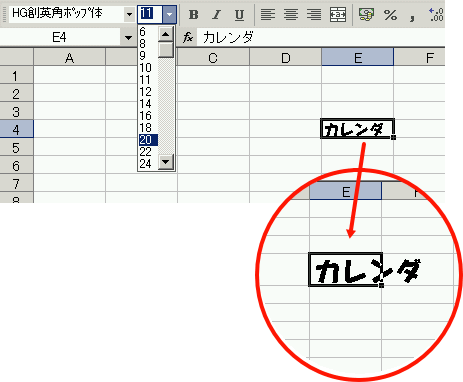
Task: Open the Name Box dropdown arrow
Action: (128, 38)
